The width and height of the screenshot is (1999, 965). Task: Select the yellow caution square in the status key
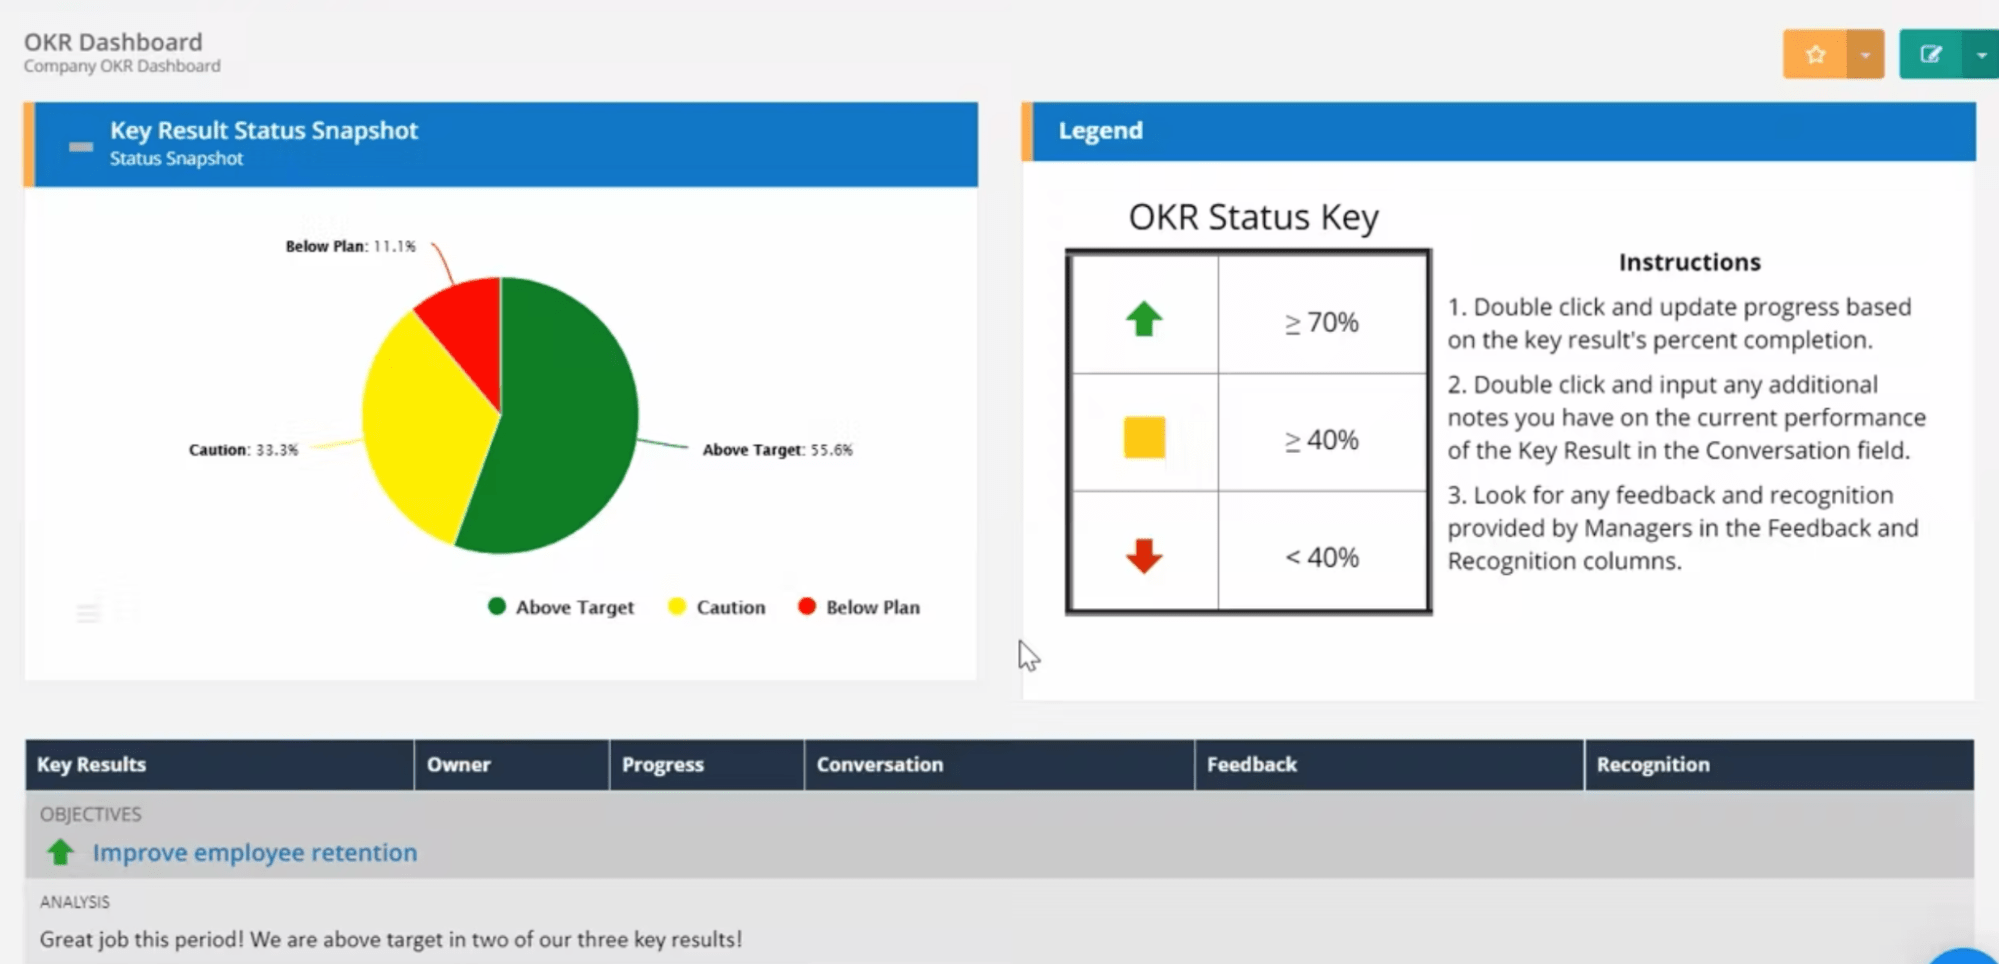[1144, 437]
